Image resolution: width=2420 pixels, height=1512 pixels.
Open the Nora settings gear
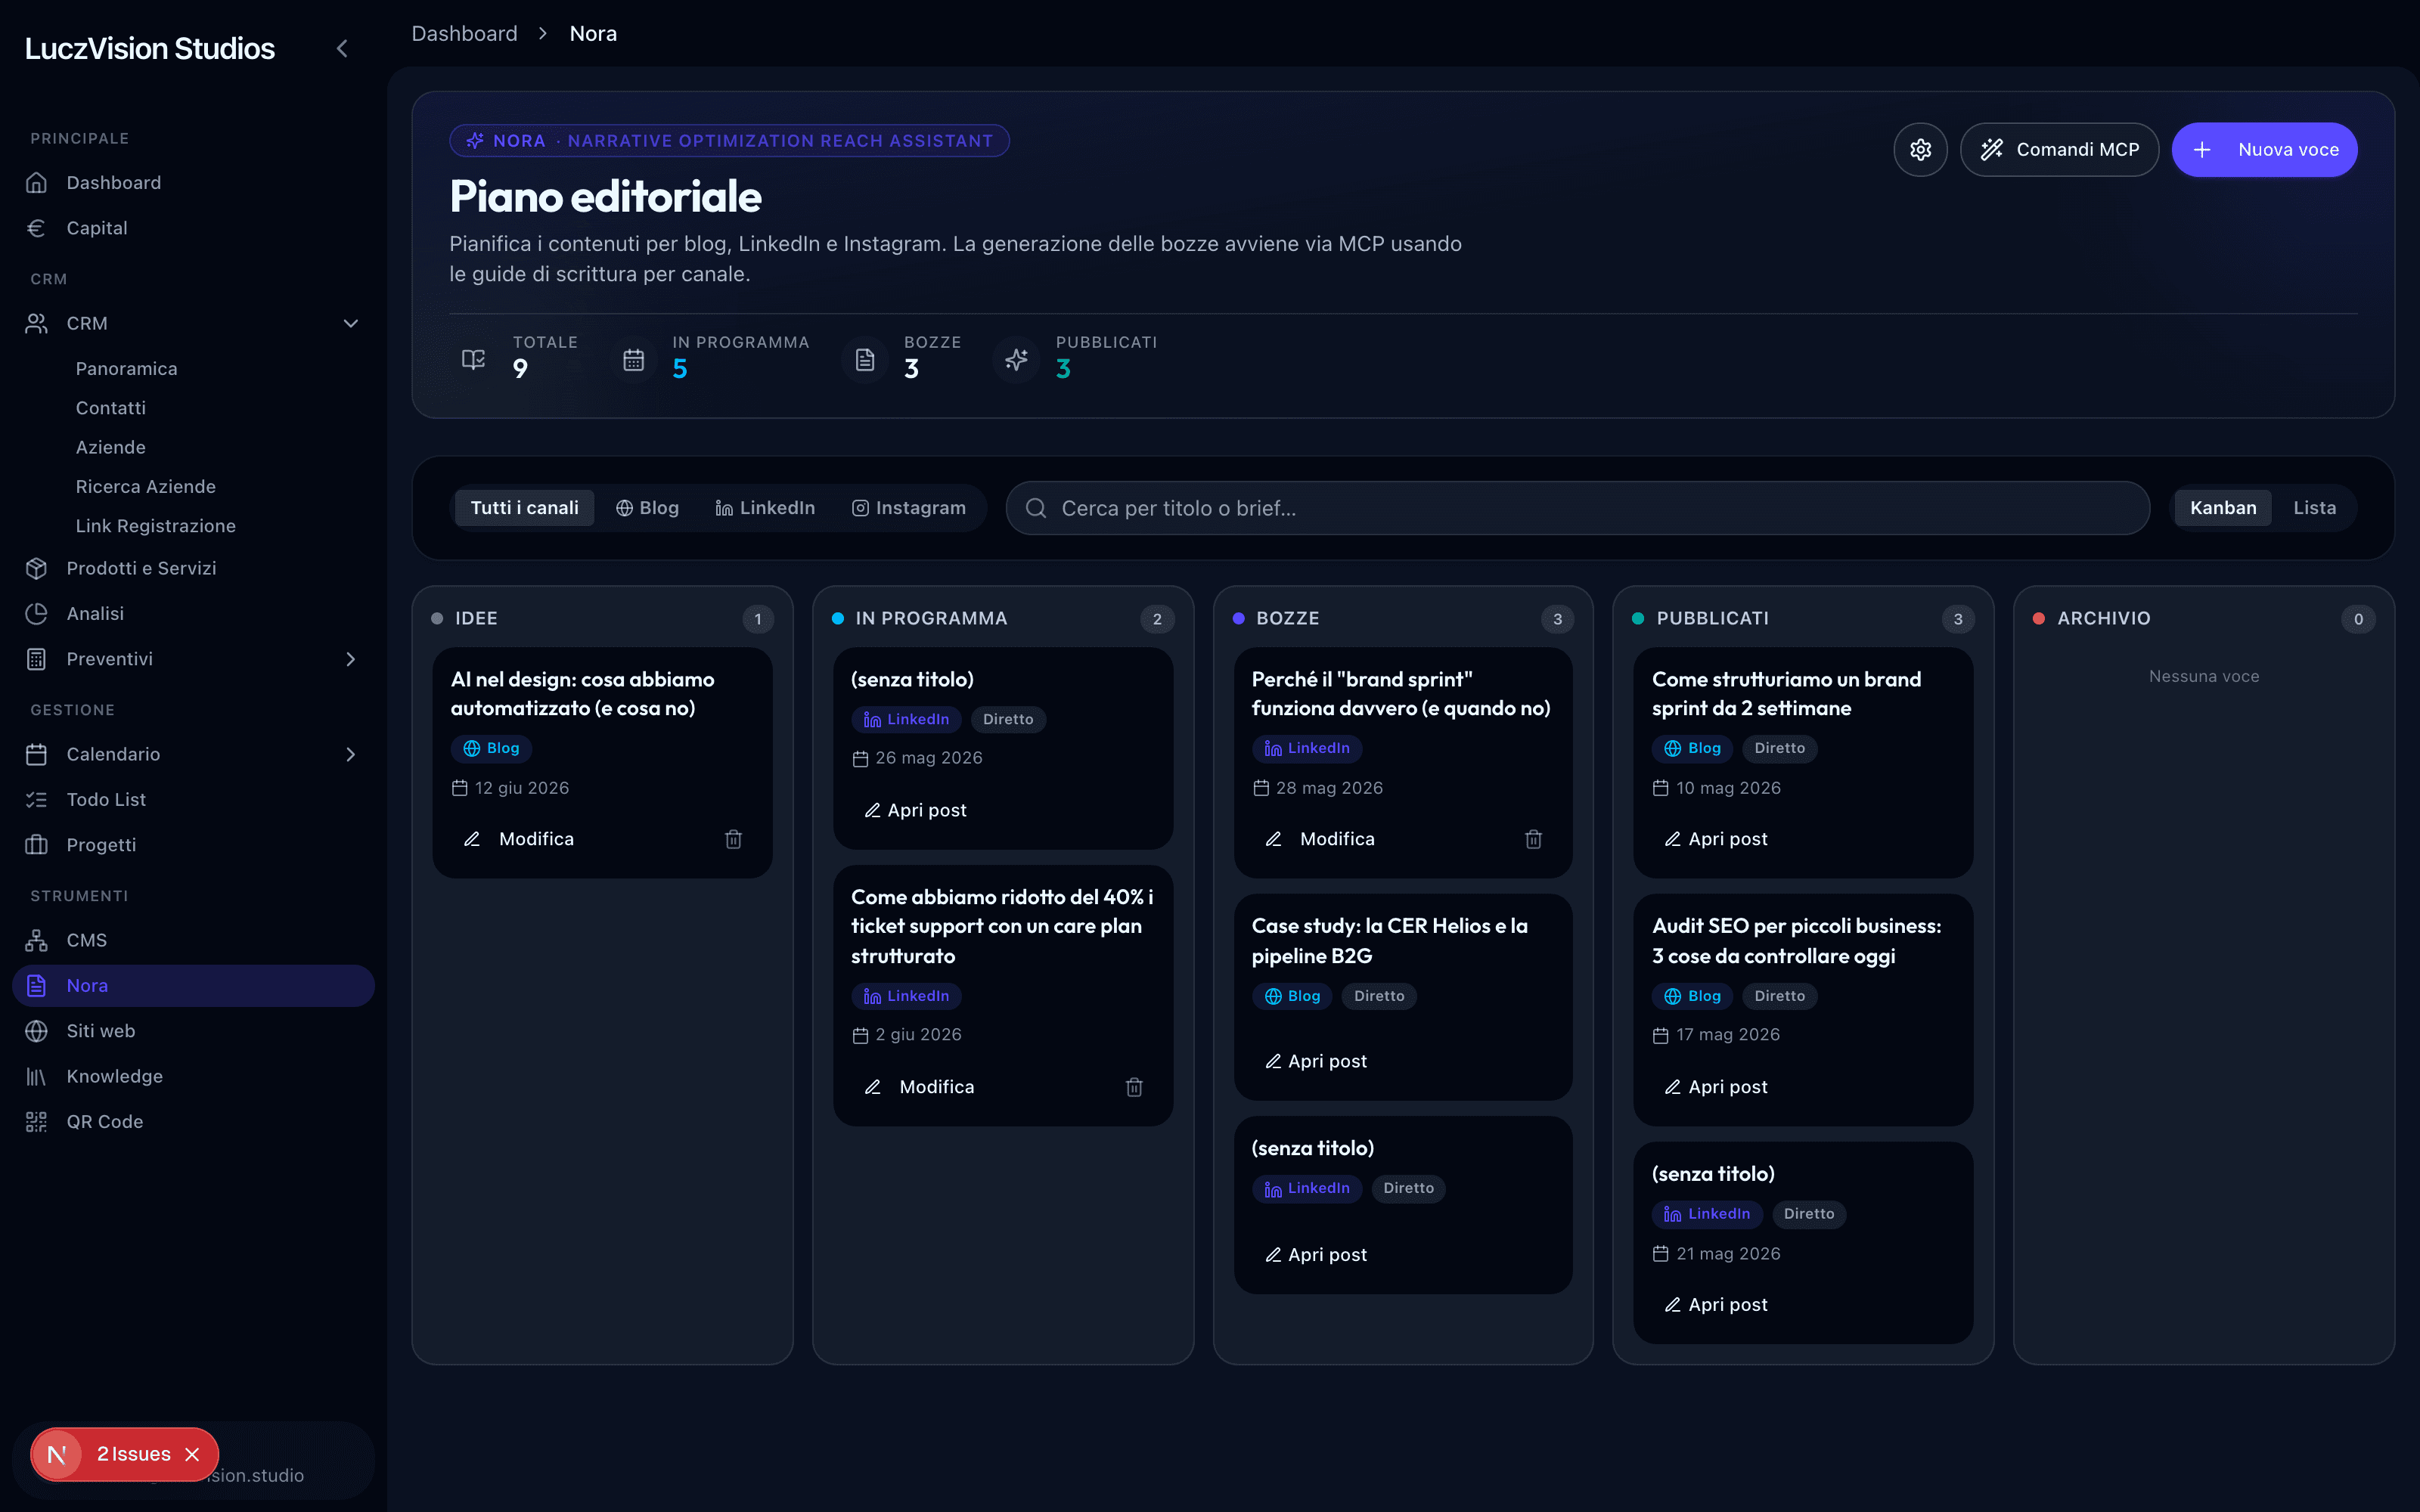point(1920,150)
